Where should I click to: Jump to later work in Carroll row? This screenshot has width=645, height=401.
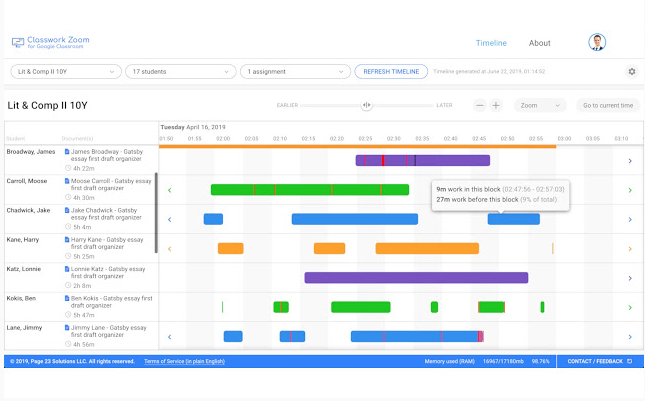630,190
